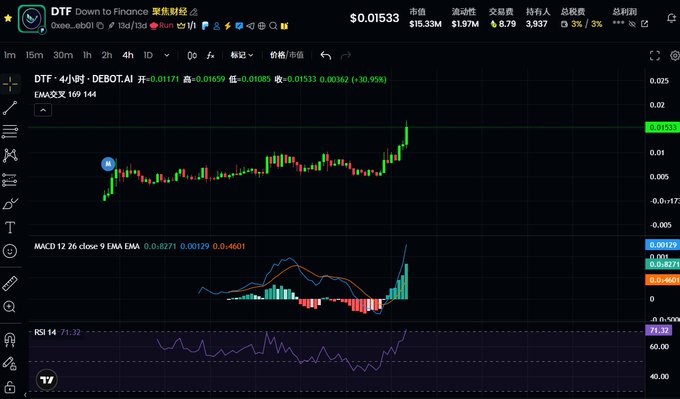The height and width of the screenshot is (399, 680).
Task: Select the forecast position tool
Action: pyautogui.click(x=10, y=180)
